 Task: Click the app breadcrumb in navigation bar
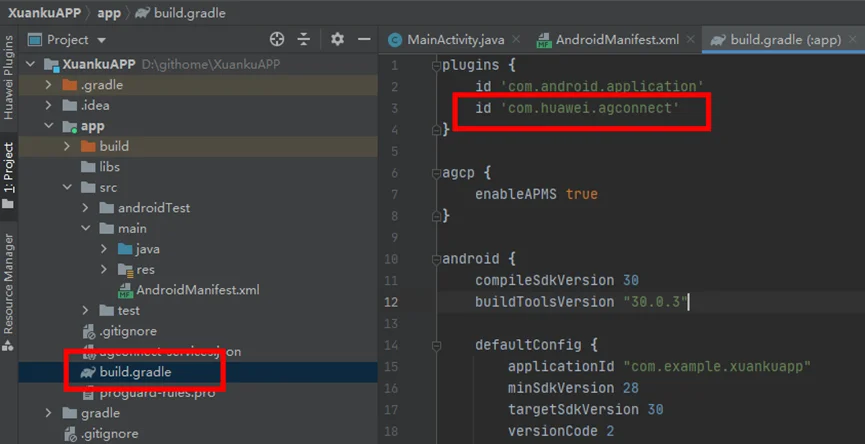pyautogui.click(x=109, y=13)
